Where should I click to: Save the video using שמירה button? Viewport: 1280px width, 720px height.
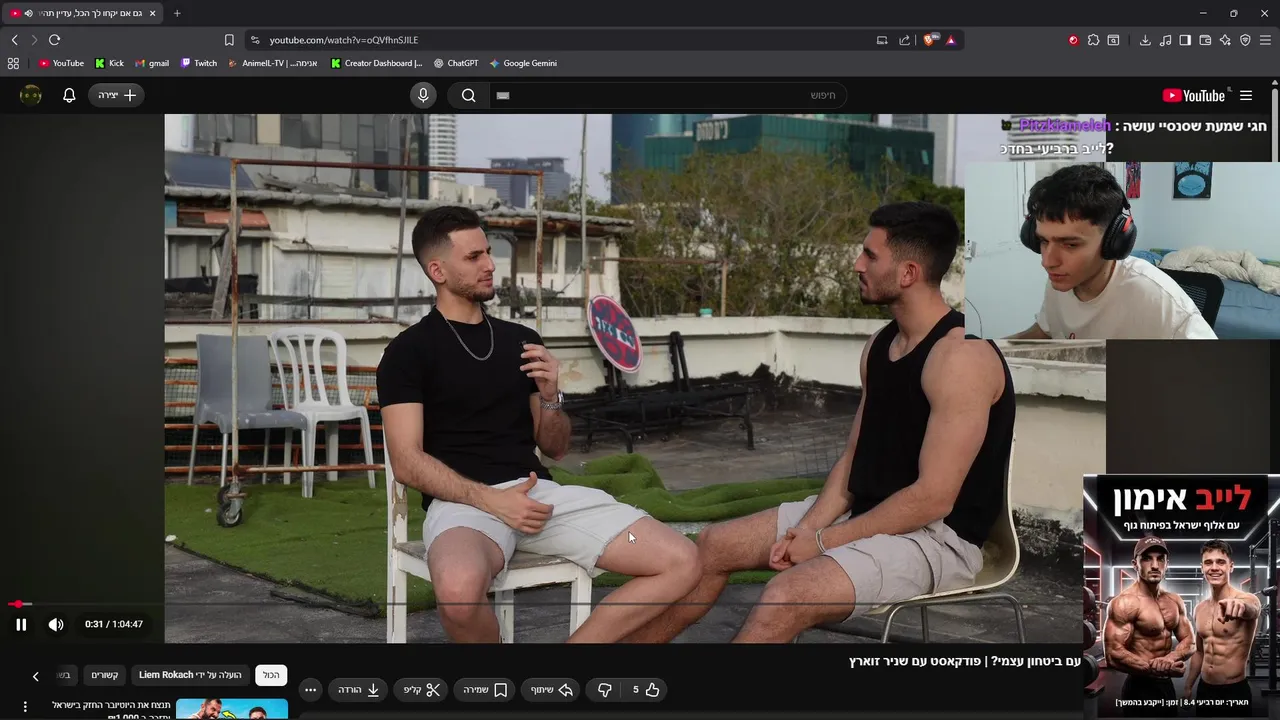tap(485, 689)
